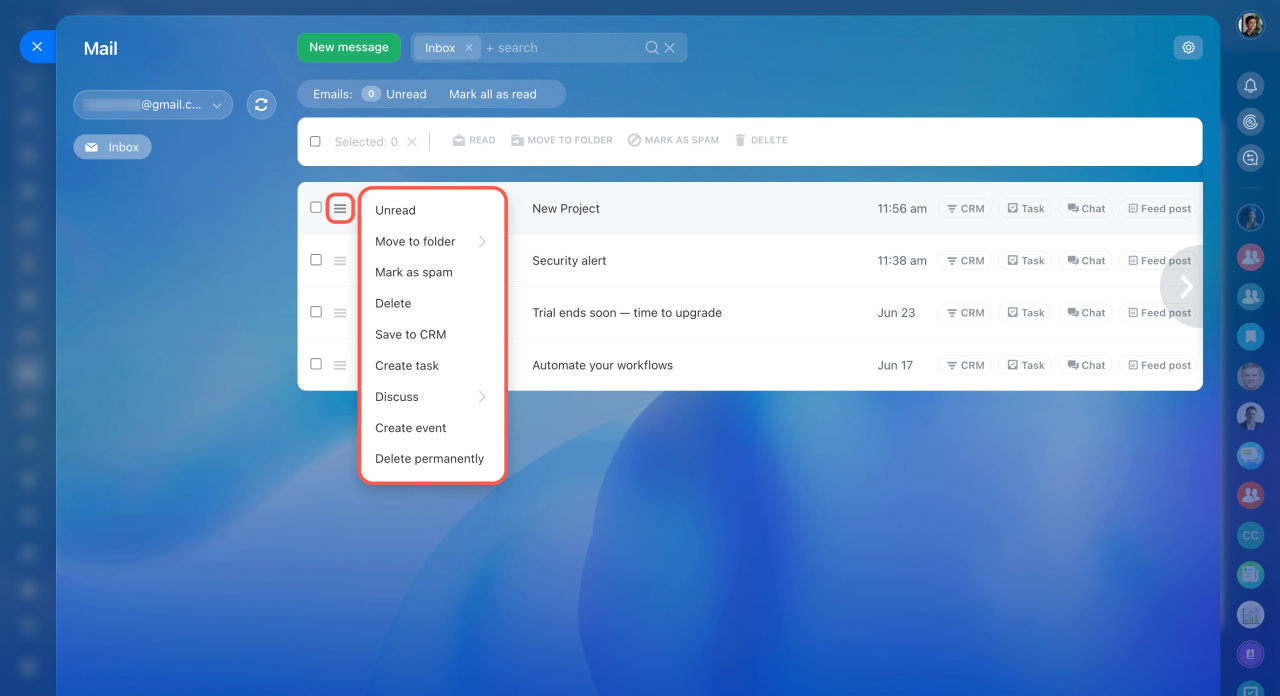Choose Mark as spam from context menu
Image resolution: width=1280 pixels, height=696 pixels.
tap(414, 272)
